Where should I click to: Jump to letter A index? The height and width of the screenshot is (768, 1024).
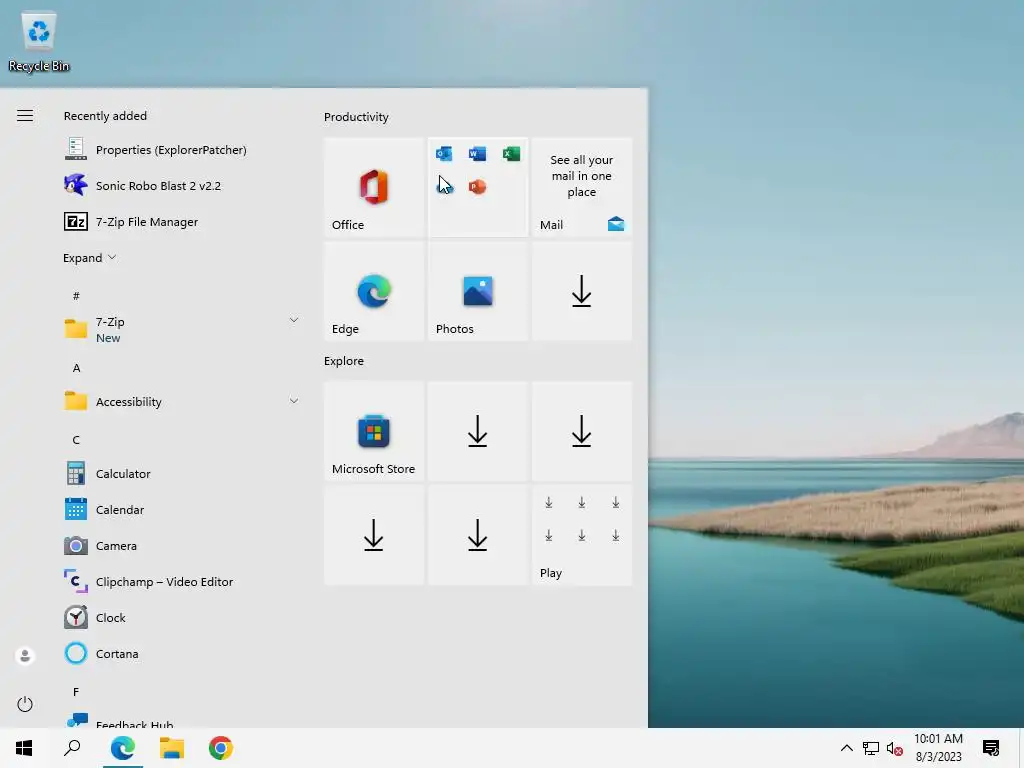(x=76, y=368)
